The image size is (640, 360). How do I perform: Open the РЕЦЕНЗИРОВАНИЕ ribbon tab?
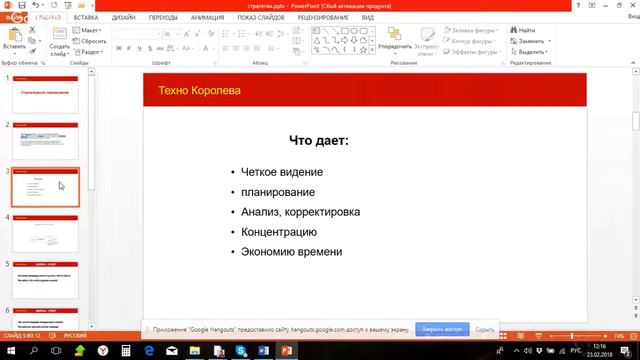323,18
